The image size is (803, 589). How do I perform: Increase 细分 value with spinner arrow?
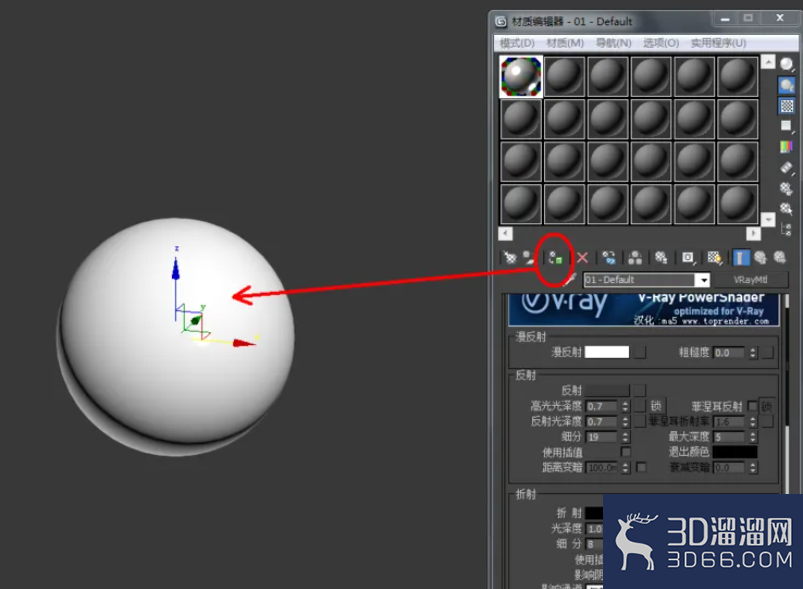click(x=625, y=434)
